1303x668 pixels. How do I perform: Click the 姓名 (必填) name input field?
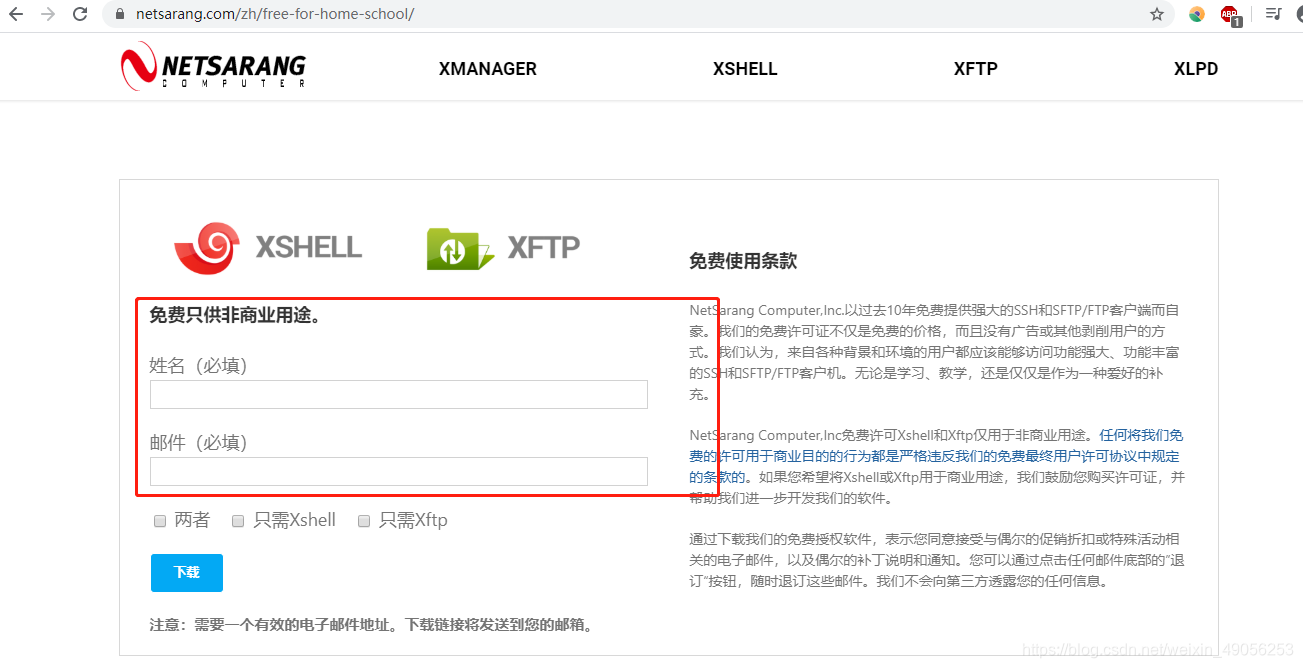coord(399,394)
